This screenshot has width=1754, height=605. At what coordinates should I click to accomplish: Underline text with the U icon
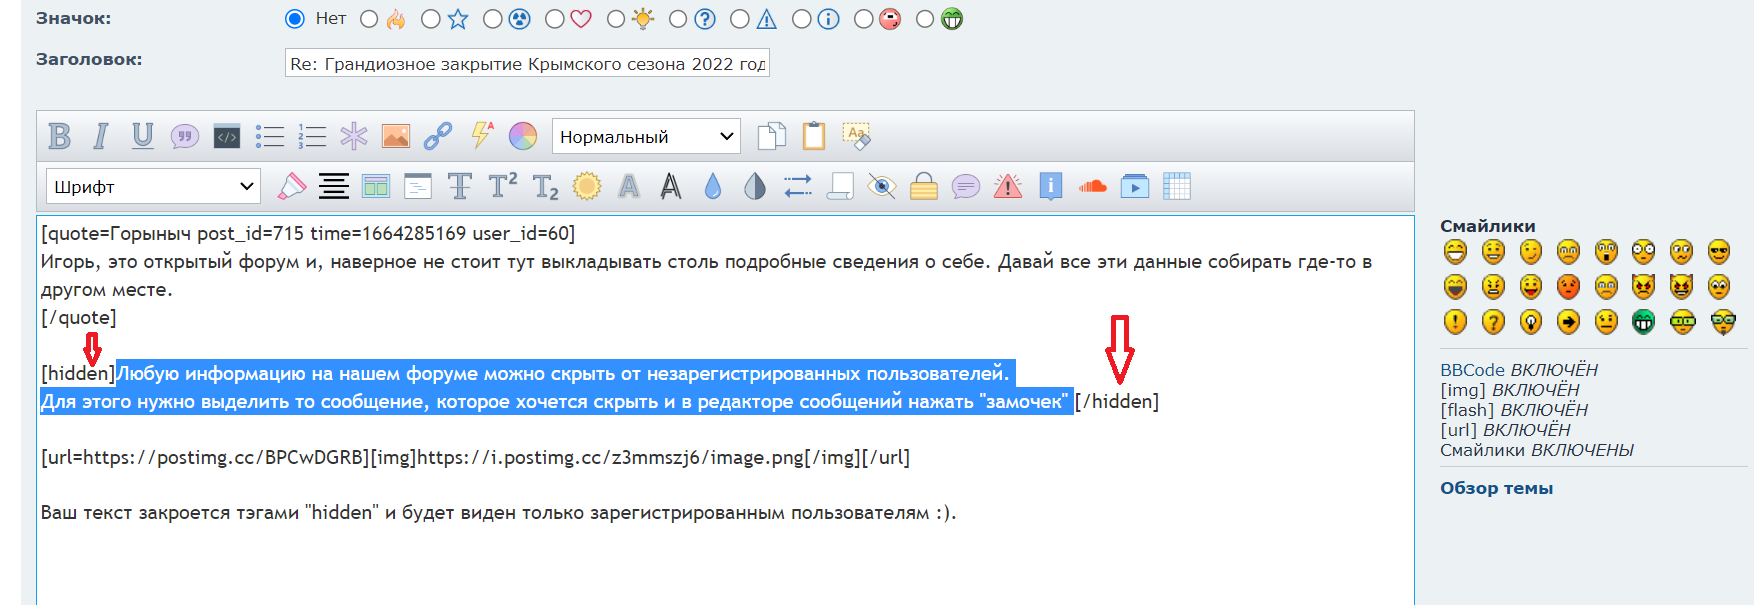[143, 136]
